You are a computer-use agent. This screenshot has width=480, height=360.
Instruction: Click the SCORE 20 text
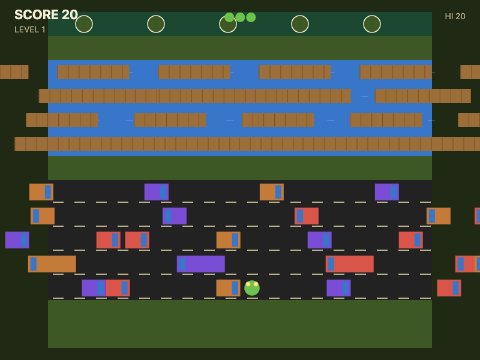(46, 15)
